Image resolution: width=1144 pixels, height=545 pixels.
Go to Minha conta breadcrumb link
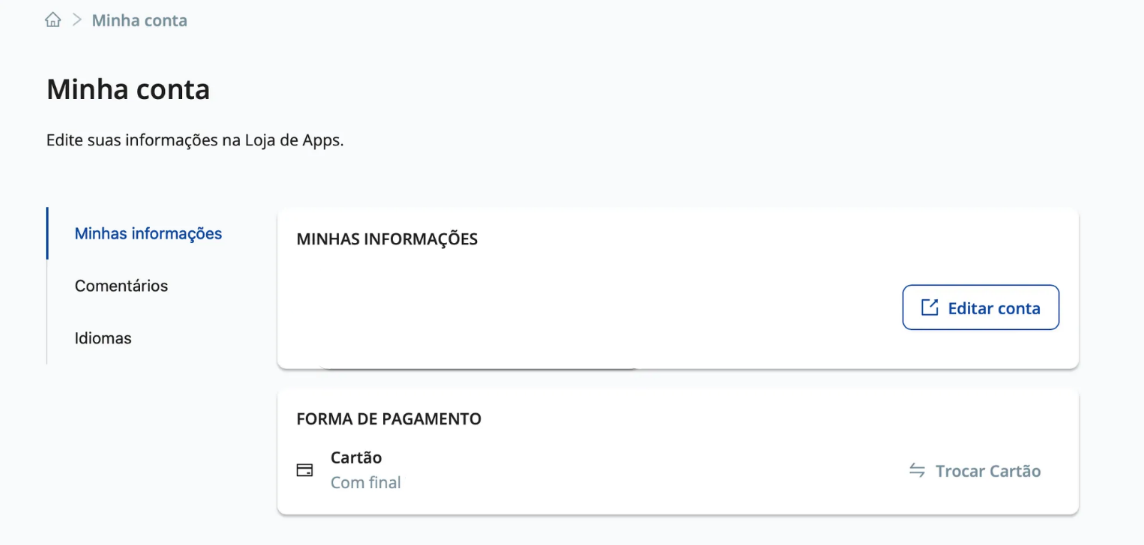[x=139, y=20]
